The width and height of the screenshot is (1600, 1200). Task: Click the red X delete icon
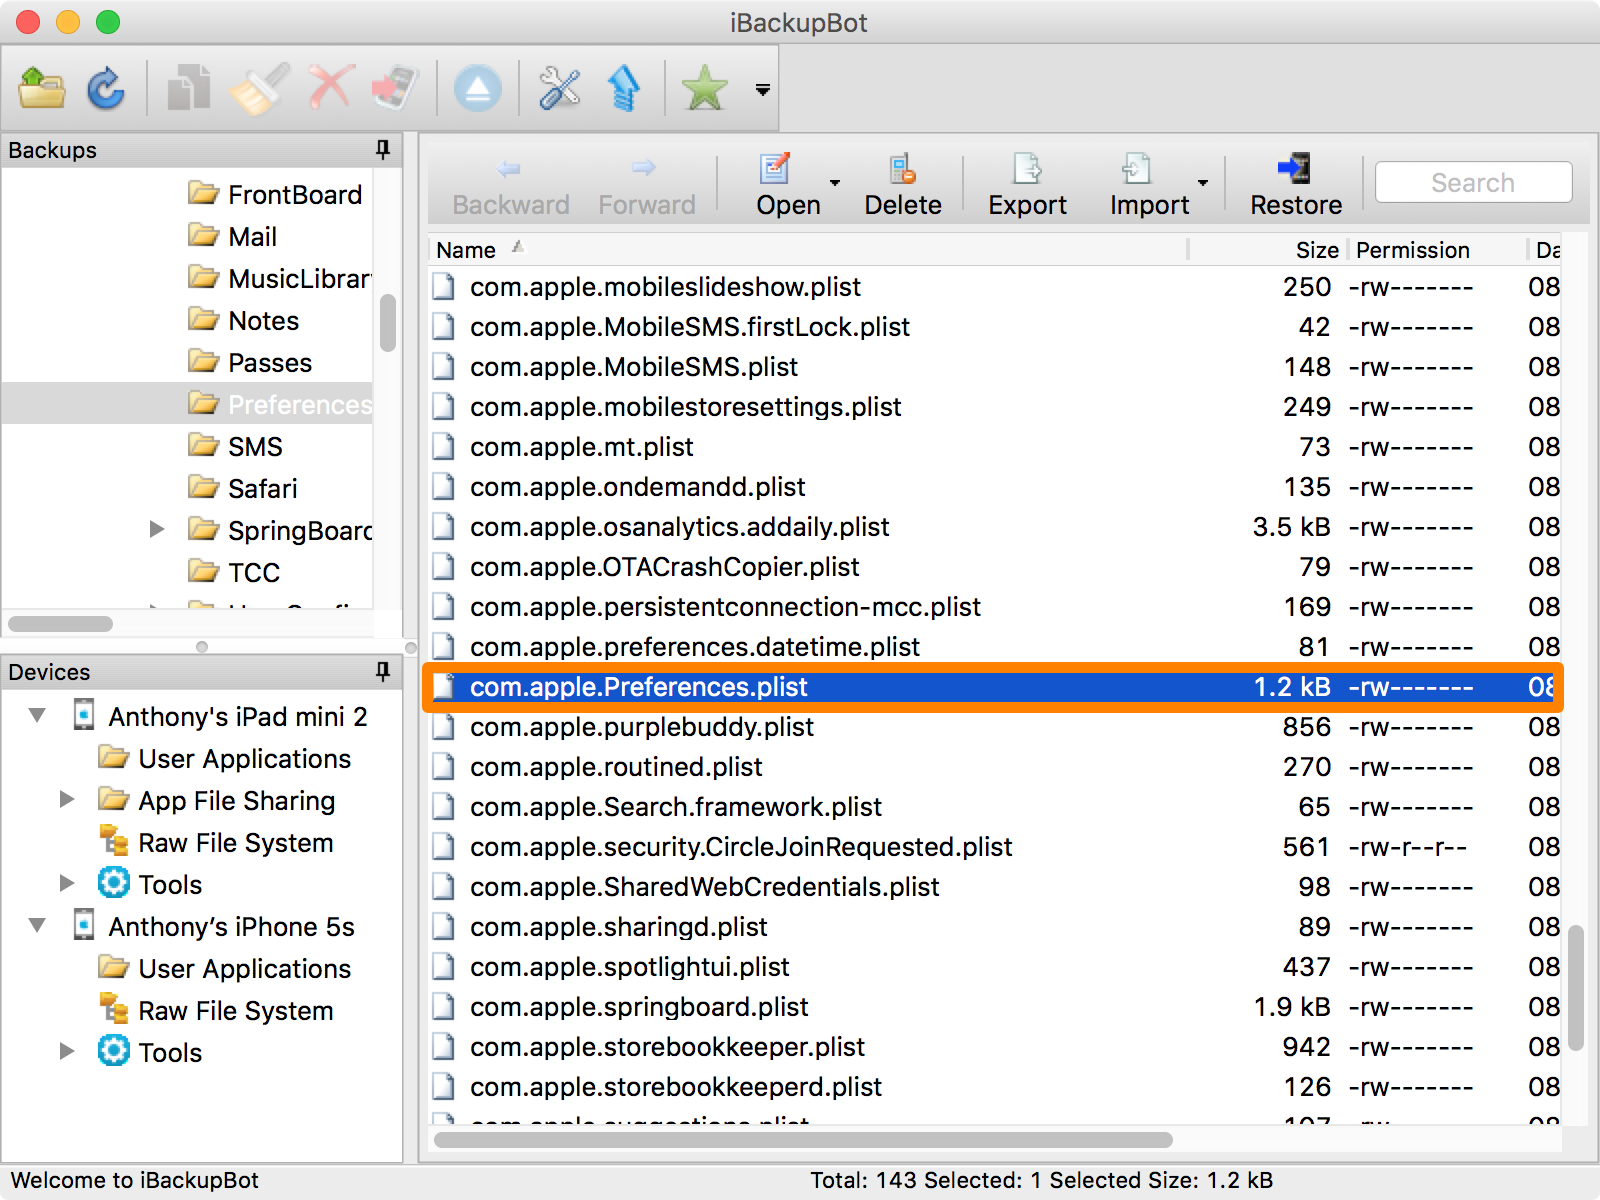coord(330,88)
